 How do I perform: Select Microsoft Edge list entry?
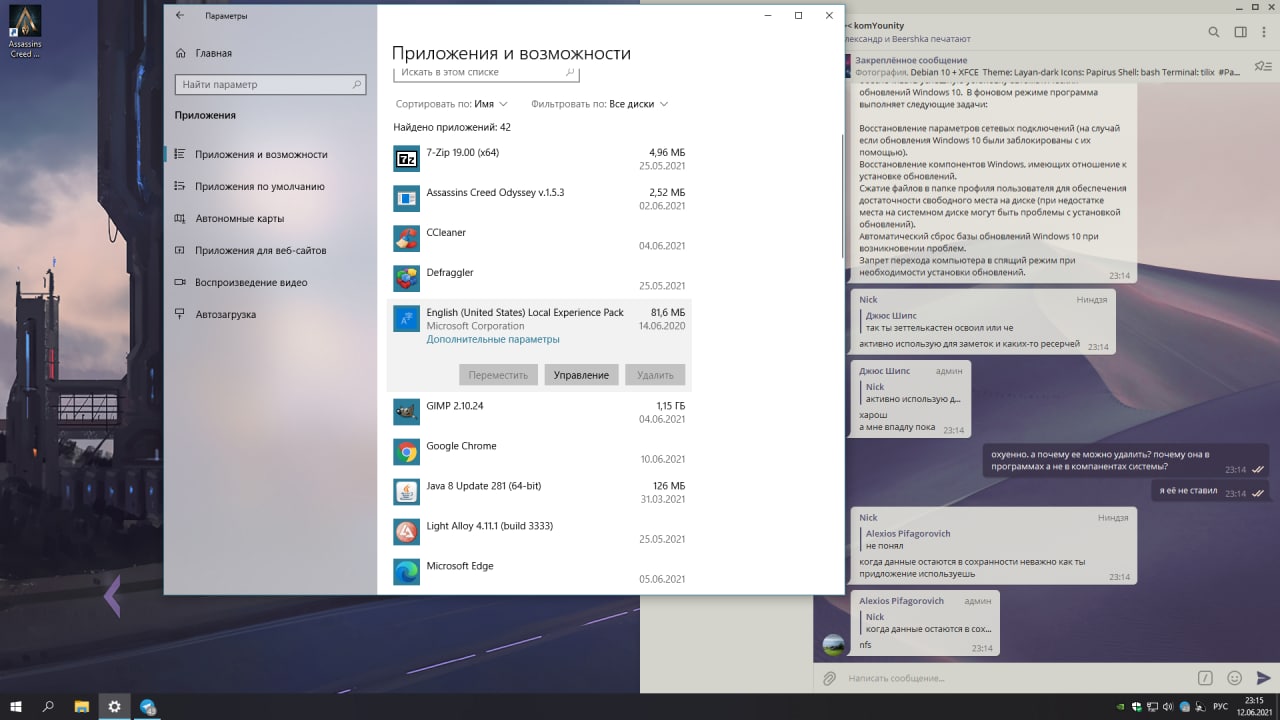(539, 573)
